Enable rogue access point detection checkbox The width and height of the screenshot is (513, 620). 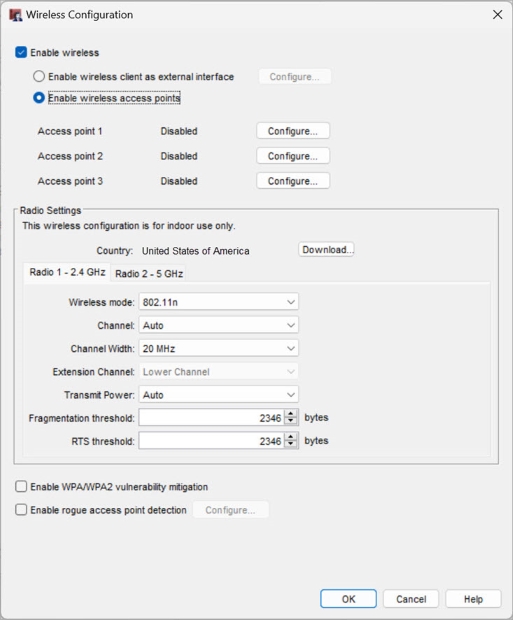(21, 510)
